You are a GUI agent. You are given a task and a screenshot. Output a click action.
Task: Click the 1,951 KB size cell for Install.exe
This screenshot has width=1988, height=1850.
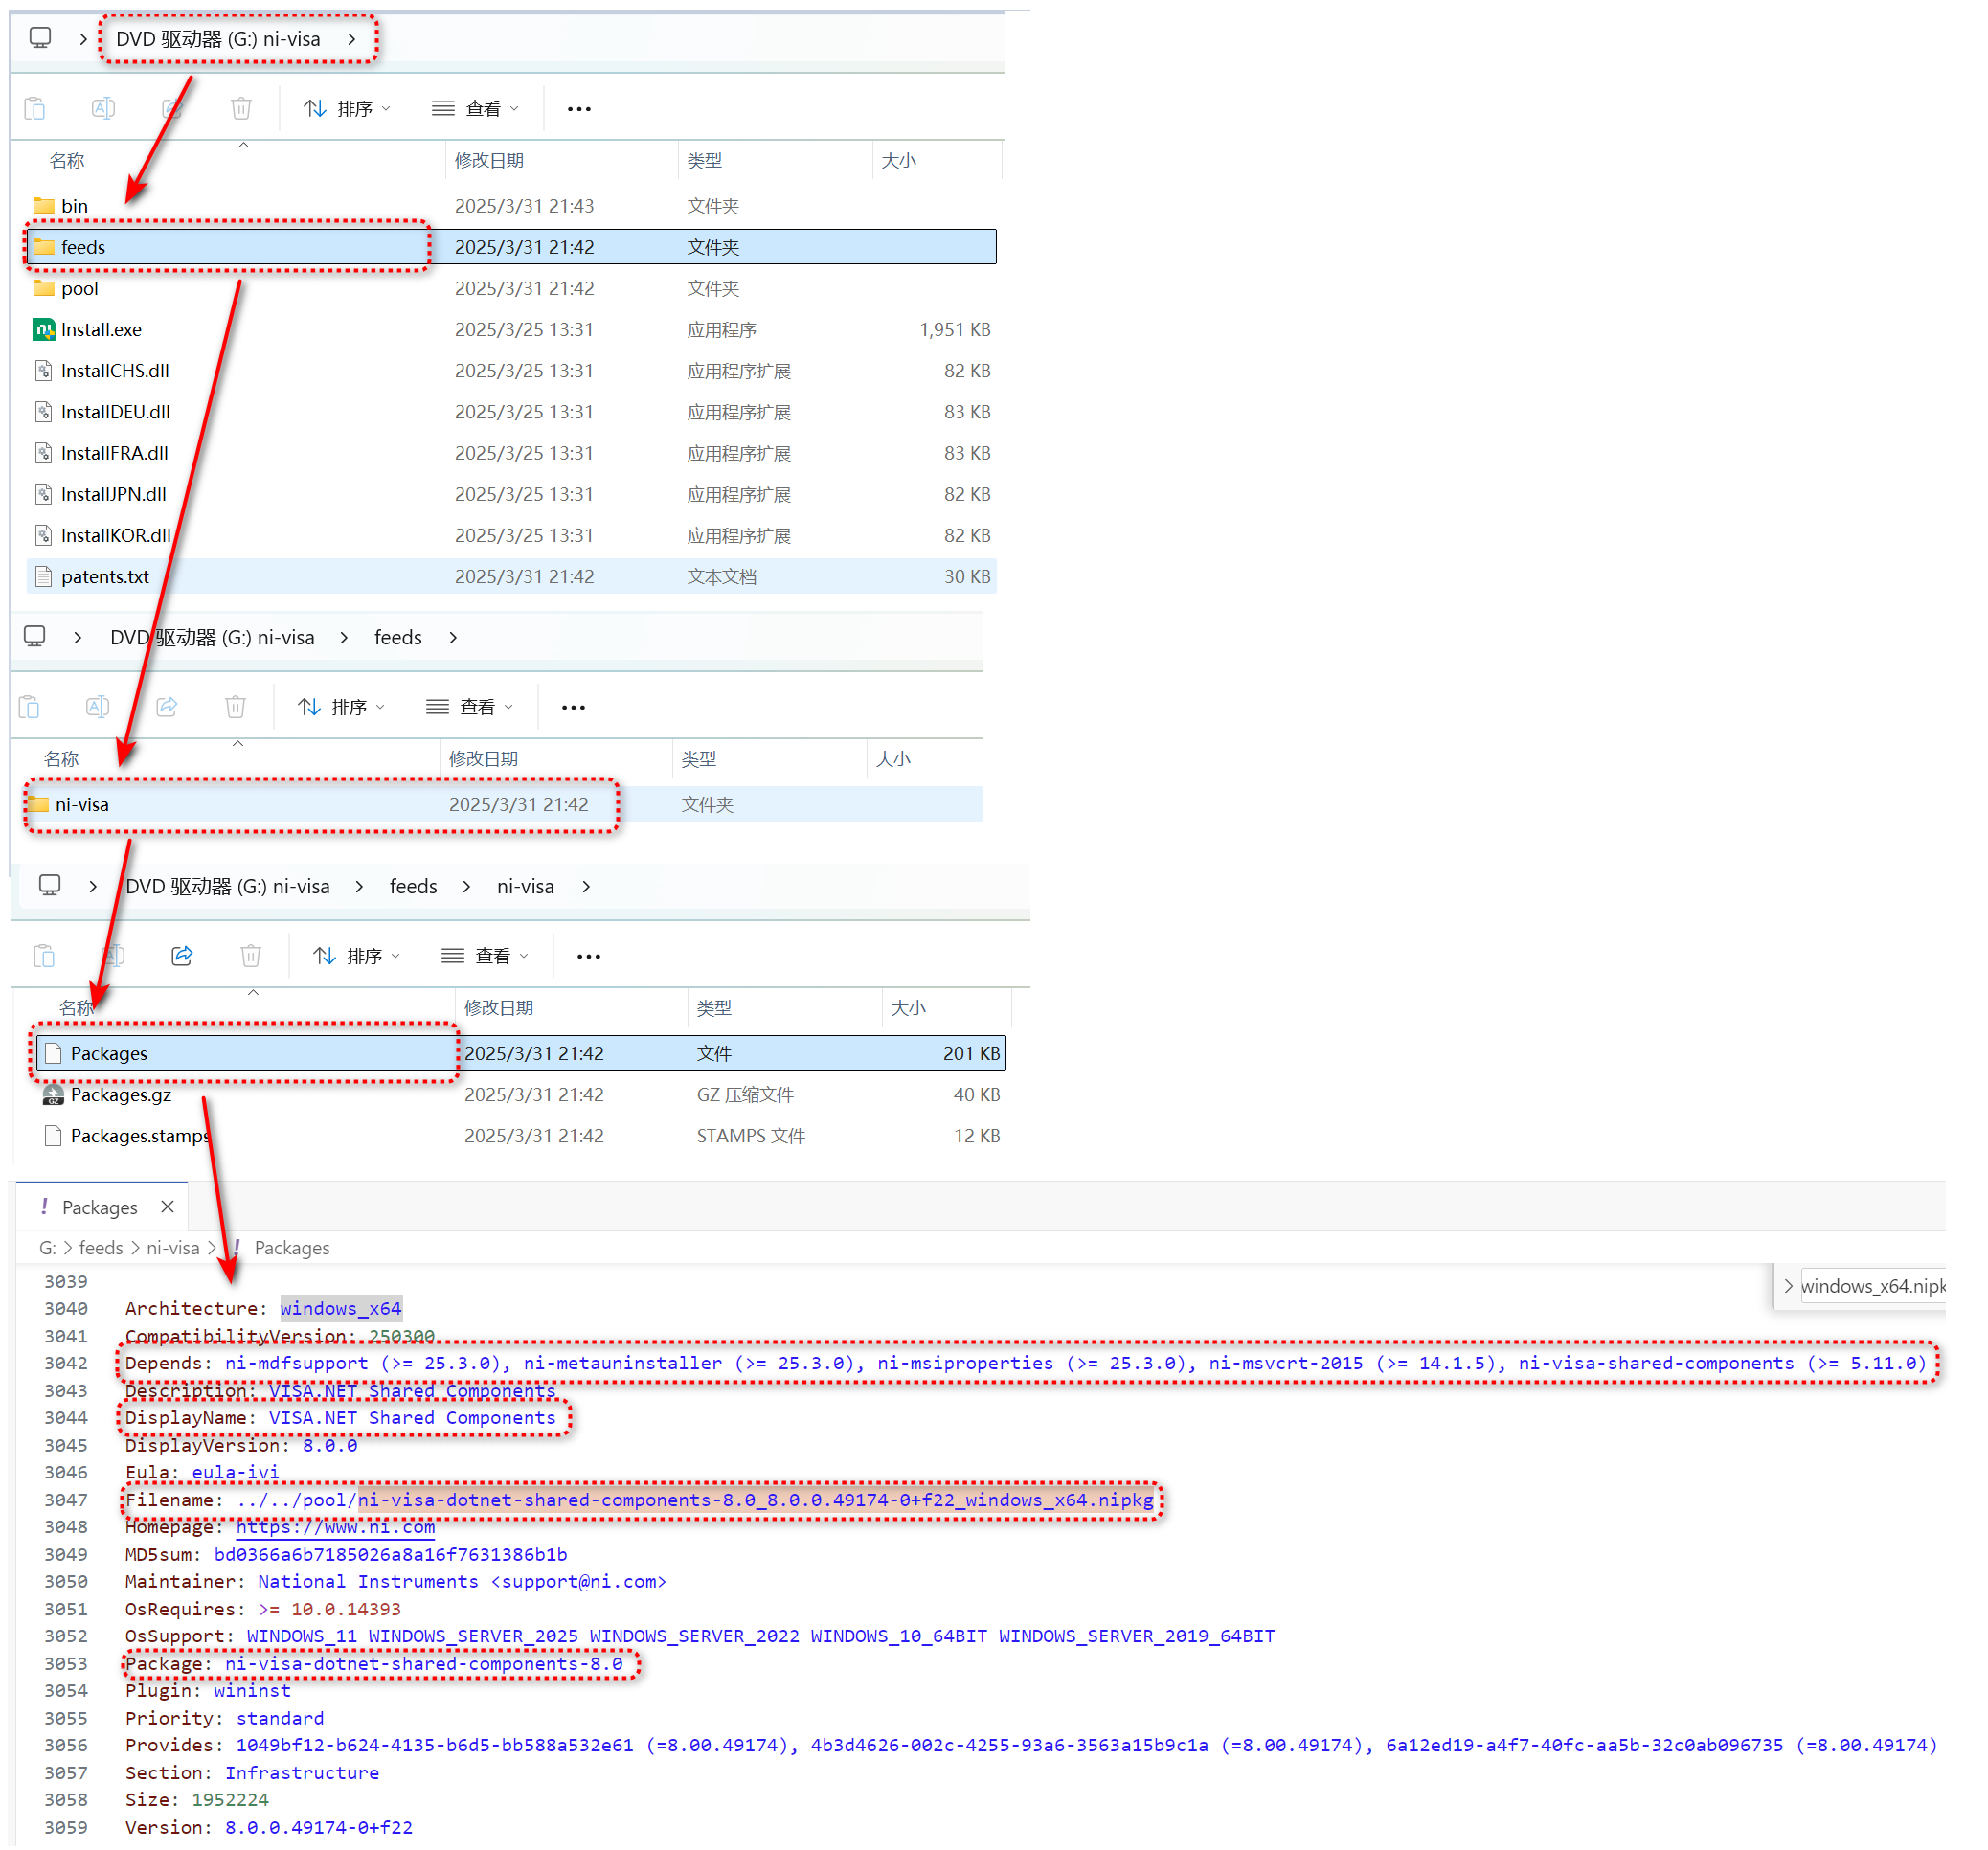point(955,330)
